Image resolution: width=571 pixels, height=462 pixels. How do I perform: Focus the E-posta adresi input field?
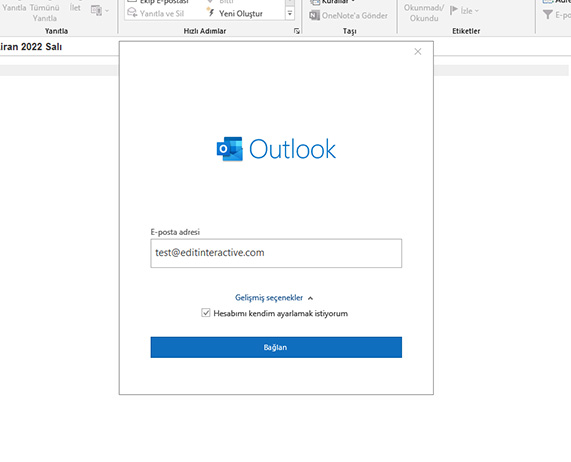276,253
